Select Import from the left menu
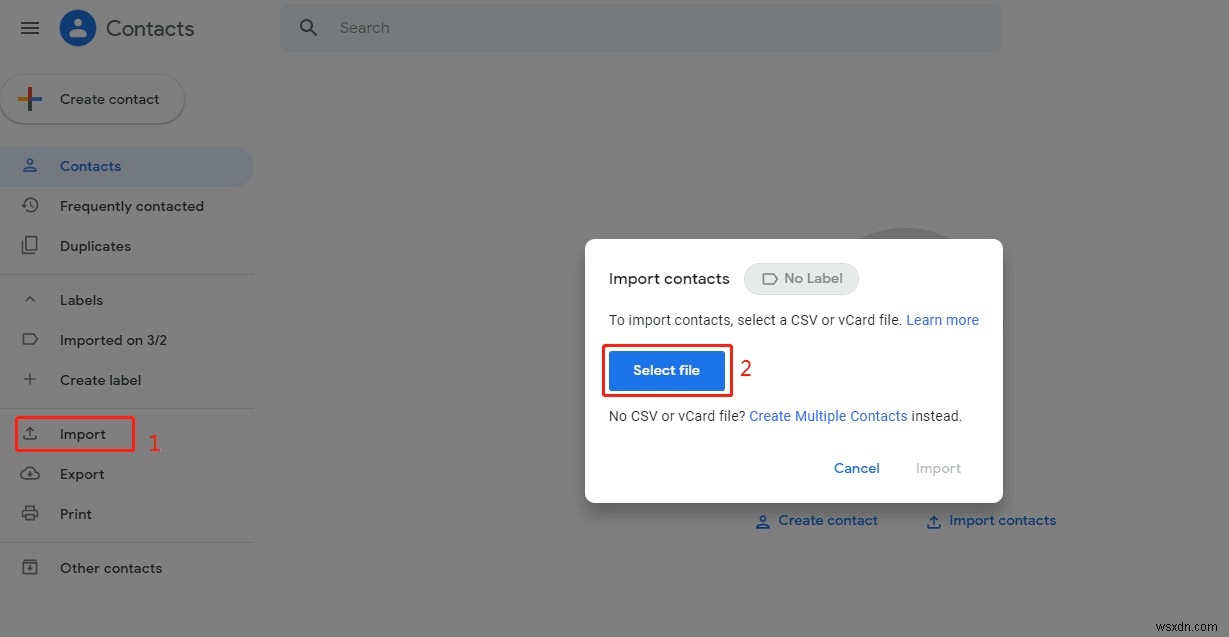 tap(85, 434)
